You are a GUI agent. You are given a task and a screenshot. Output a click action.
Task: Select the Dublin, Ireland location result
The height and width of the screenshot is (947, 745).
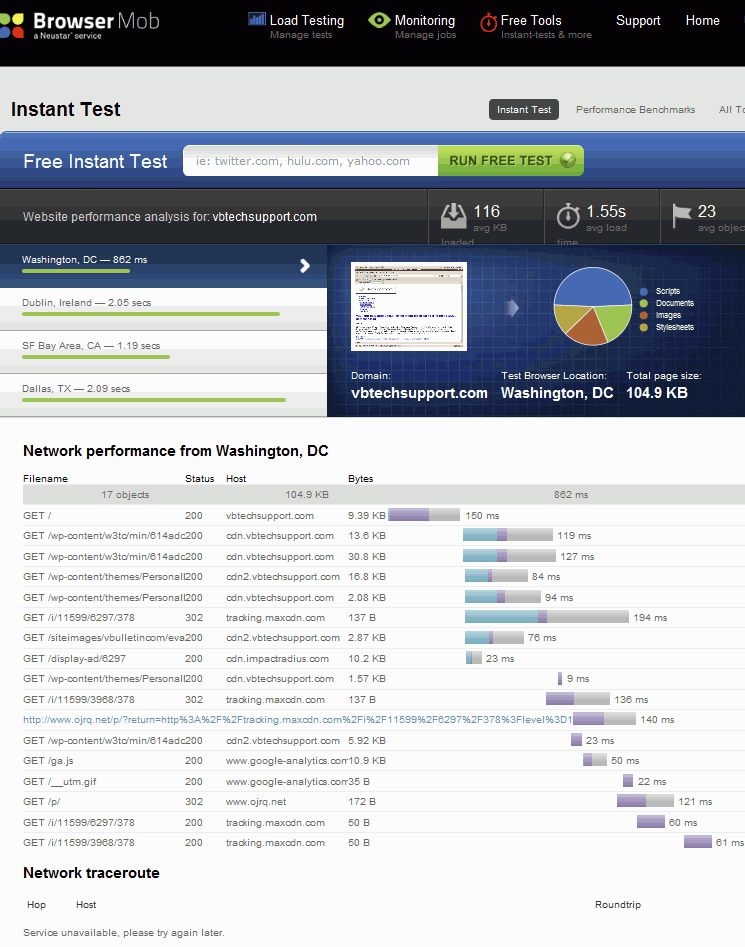click(163, 309)
